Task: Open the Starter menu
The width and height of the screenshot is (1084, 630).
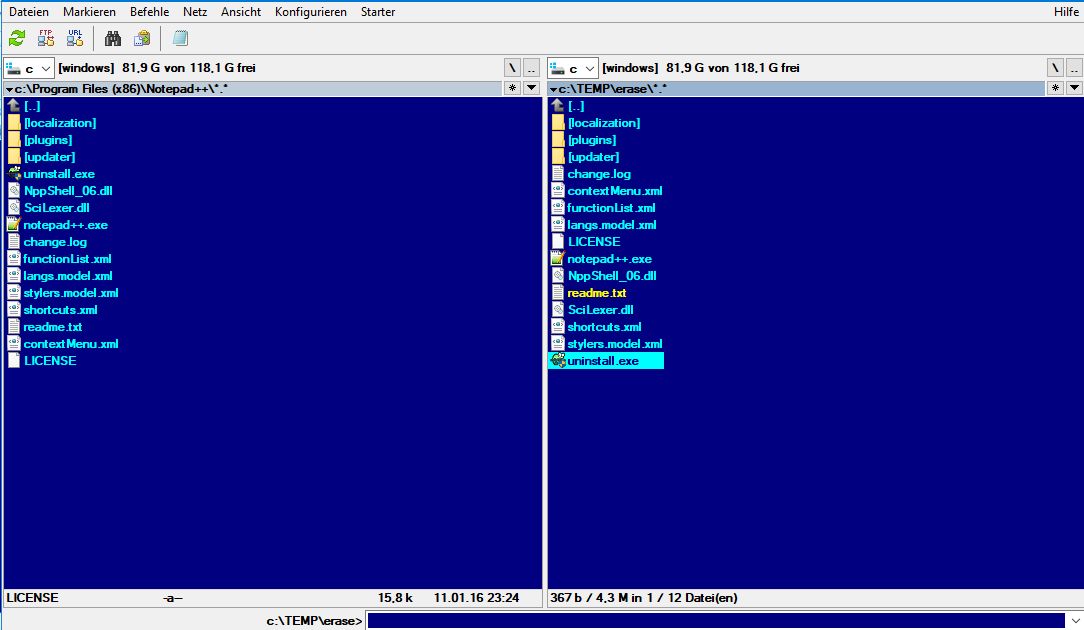Action: (377, 12)
